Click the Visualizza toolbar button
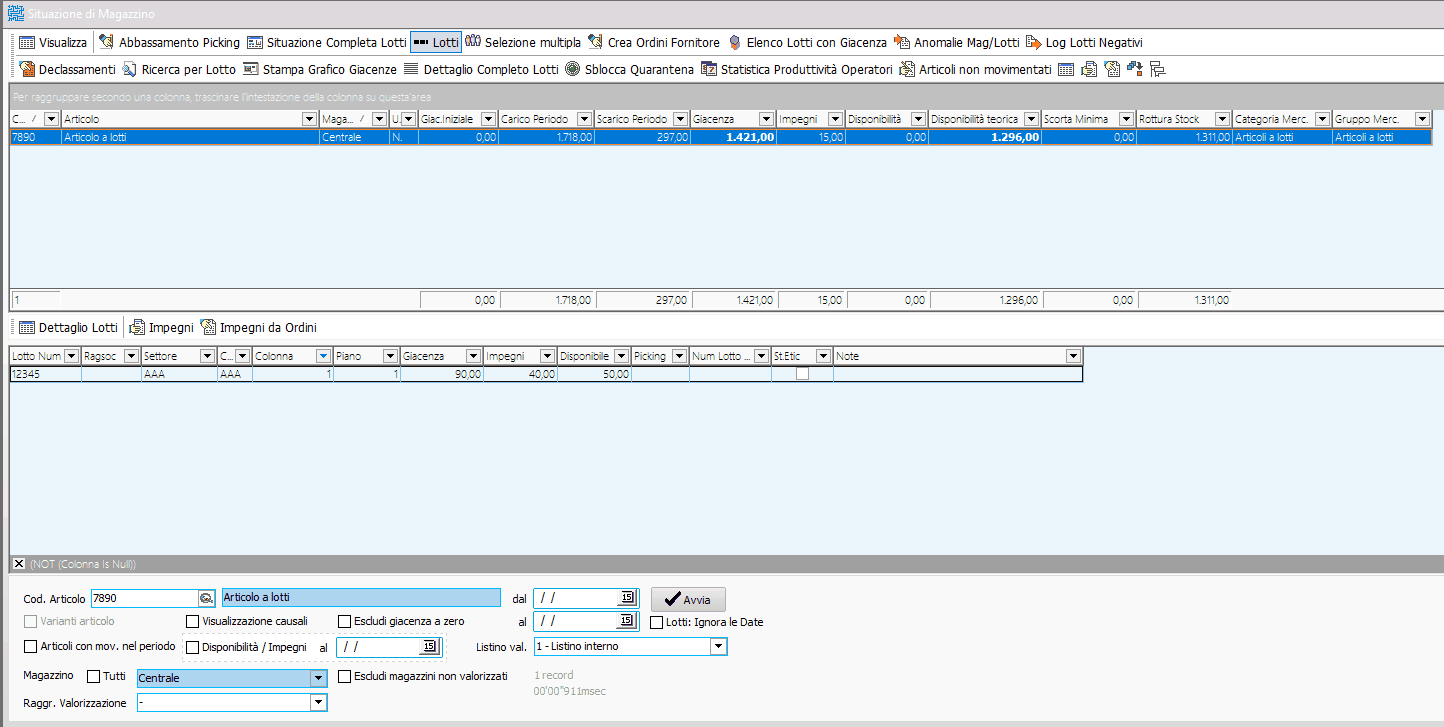This screenshot has height=727, width=1444. point(53,43)
